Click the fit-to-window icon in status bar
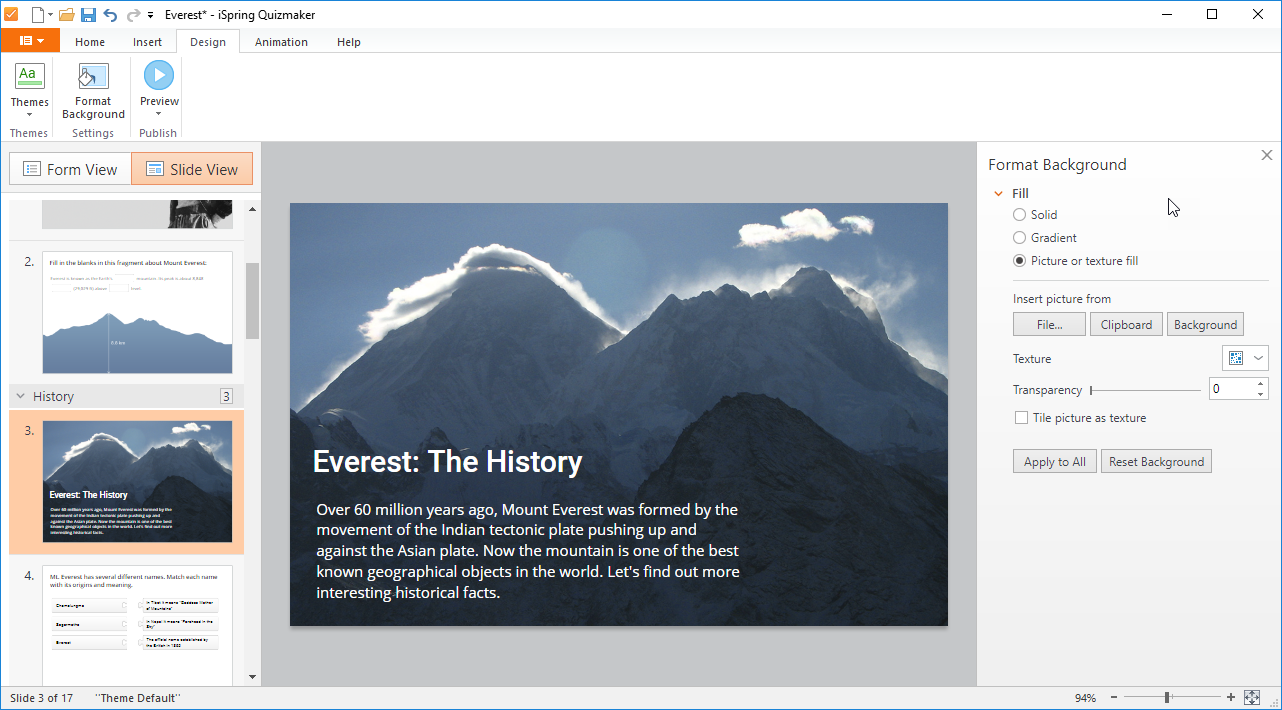The height and width of the screenshot is (710, 1282). (1251, 697)
